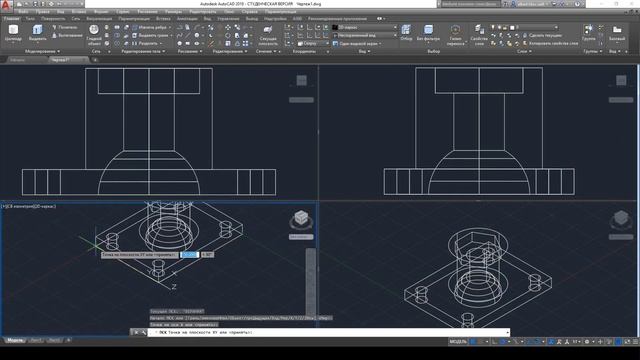The height and width of the screenshot is (360, 640).
Task: Open the Несохраненный вид dropdown
Action: (x=365, y=36)
